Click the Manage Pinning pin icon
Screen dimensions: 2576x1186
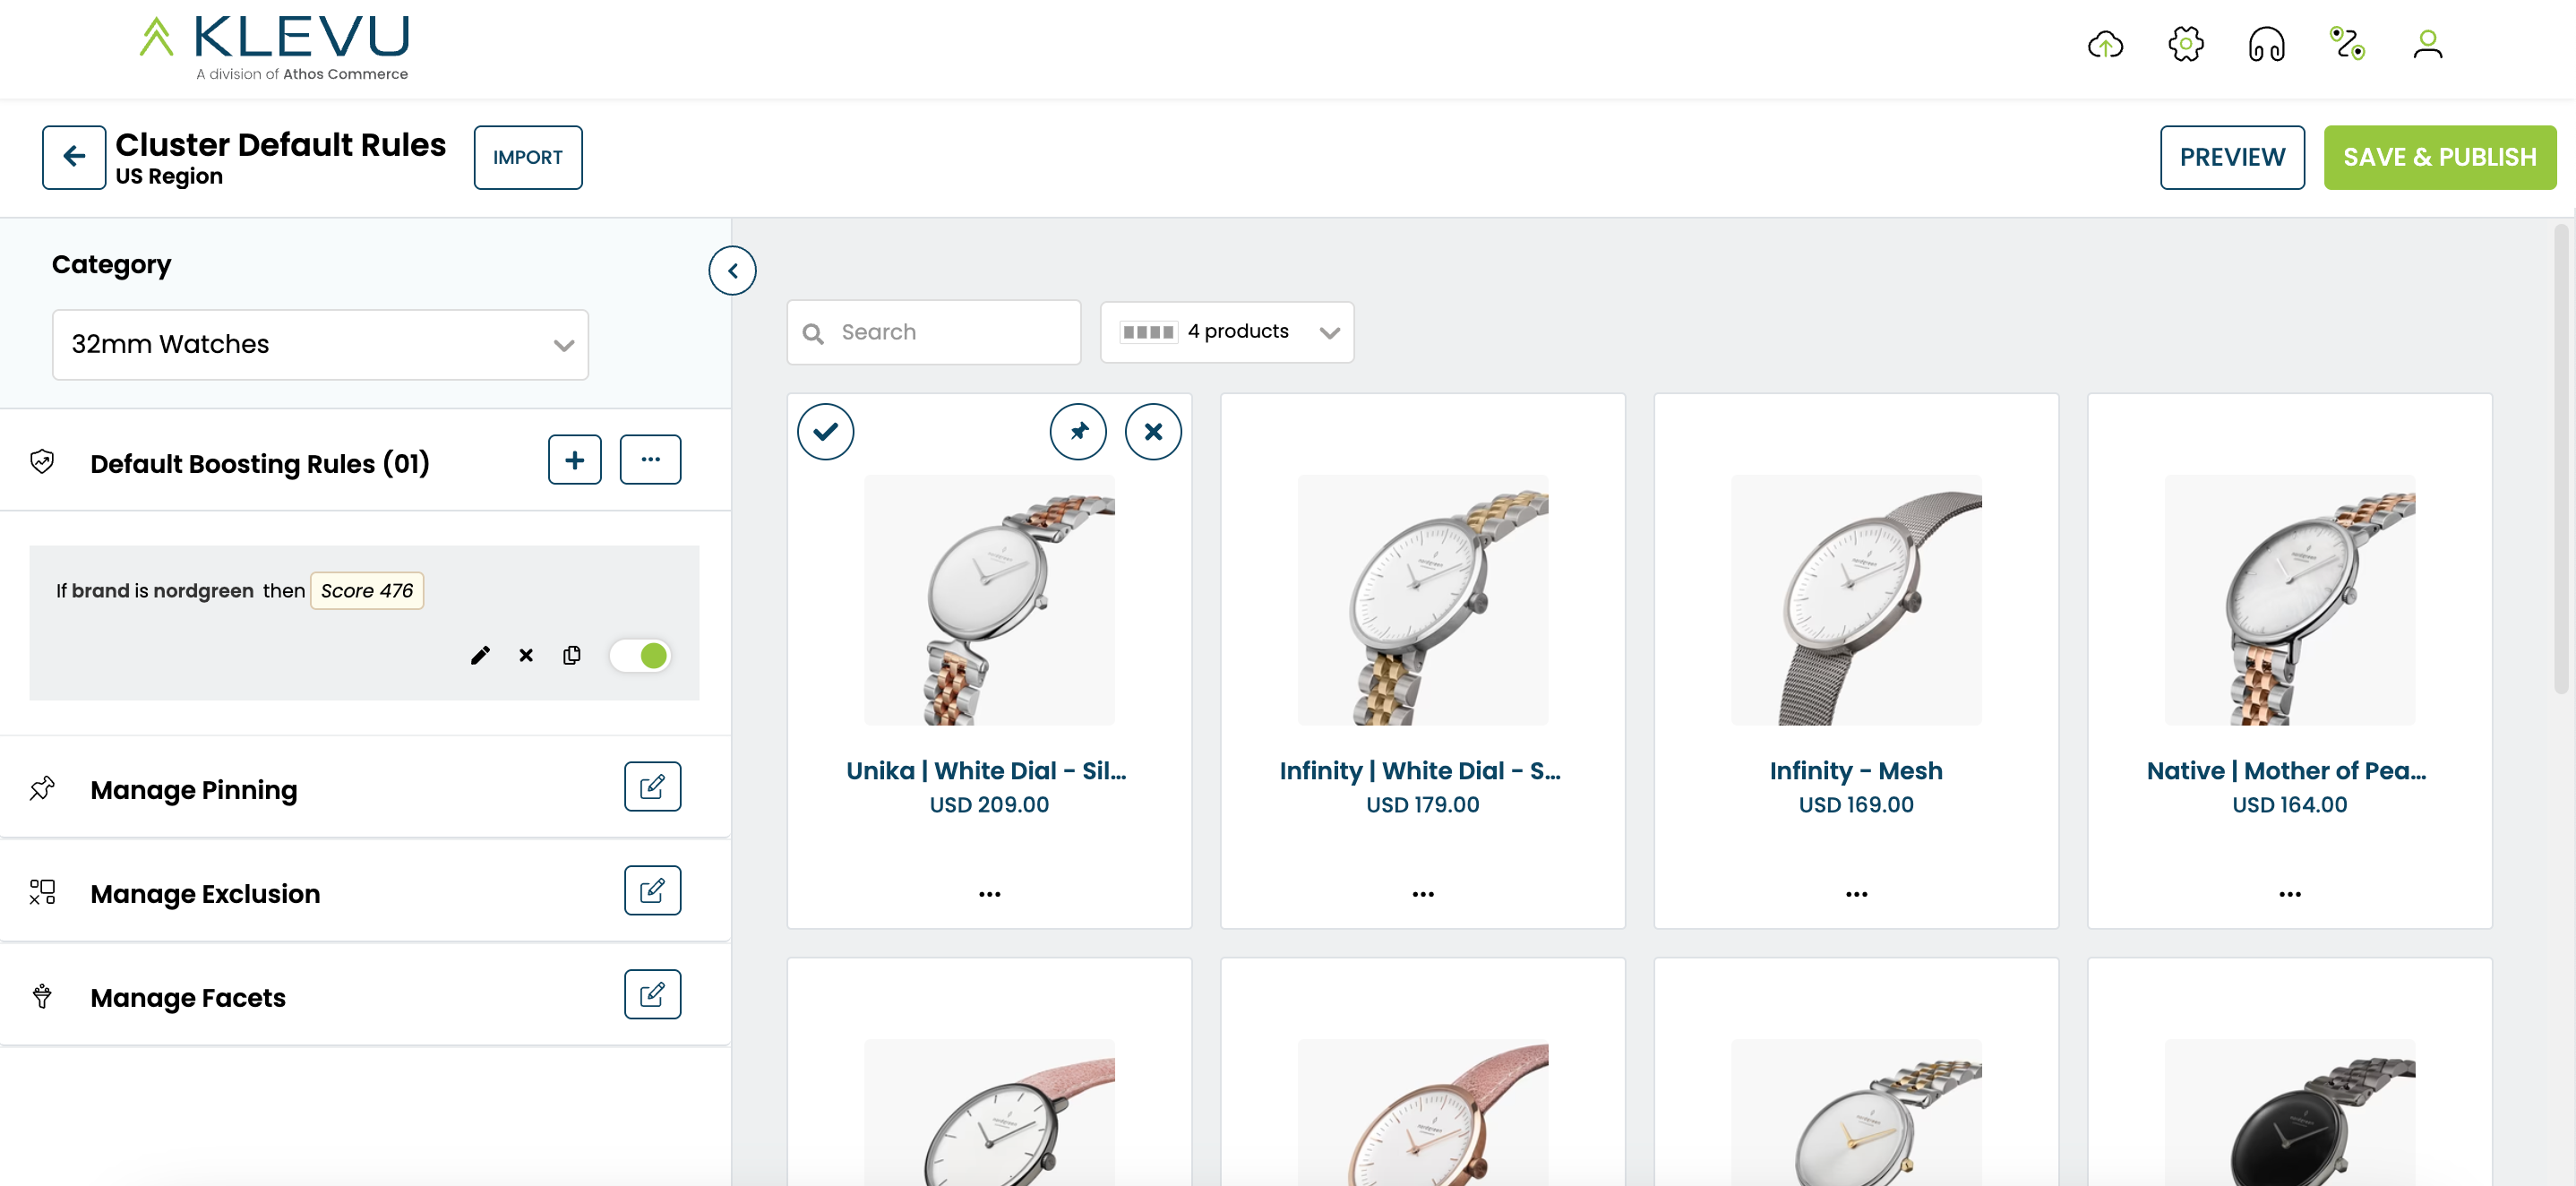point(42,789)
